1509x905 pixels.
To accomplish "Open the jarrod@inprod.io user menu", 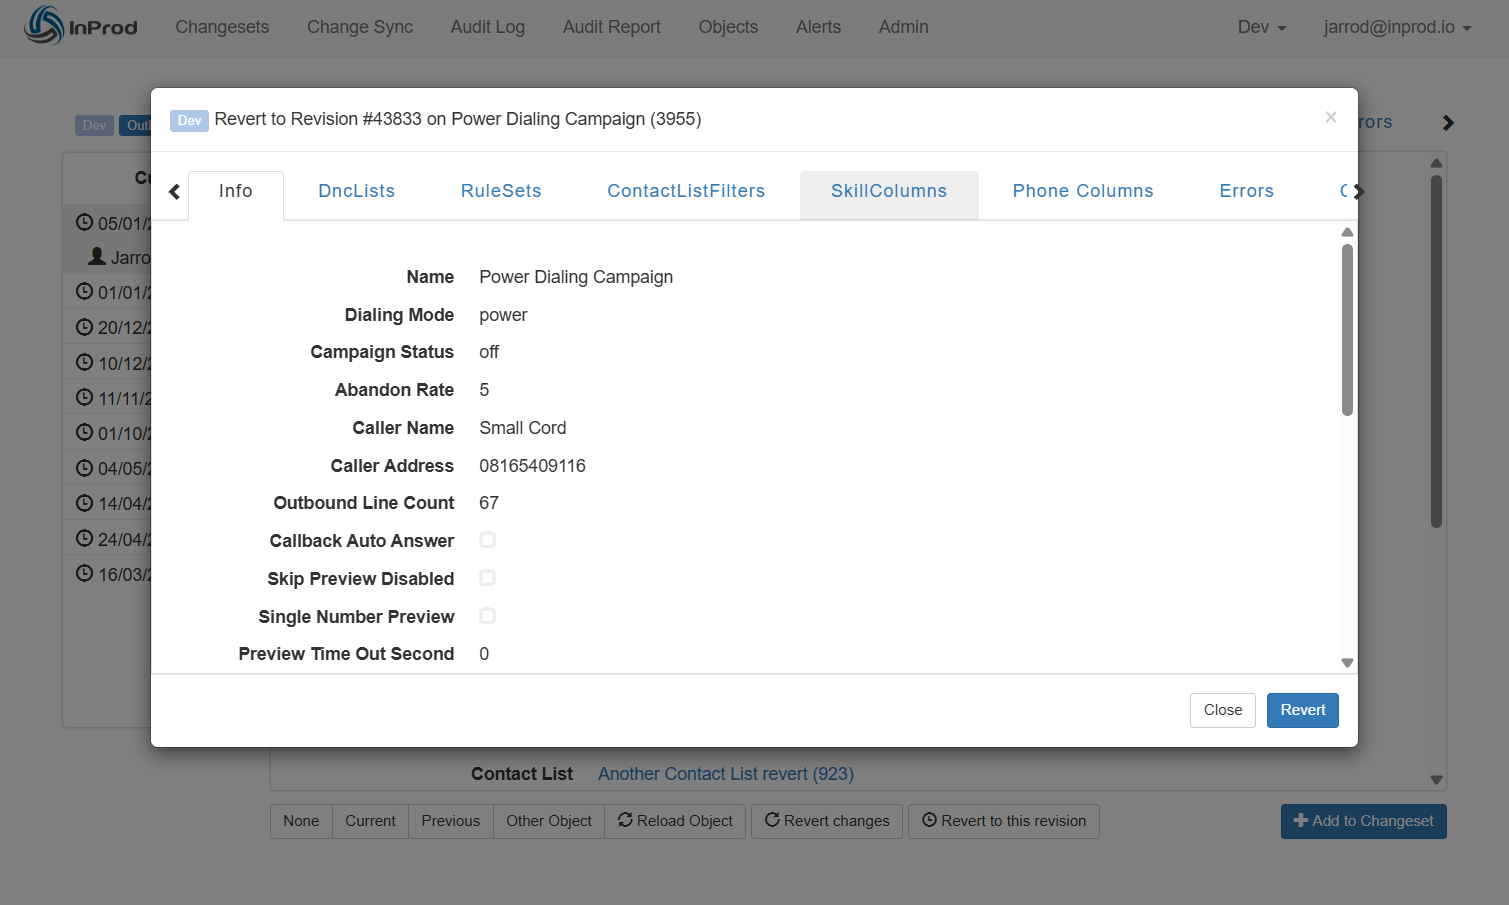I will point(1396,27).
